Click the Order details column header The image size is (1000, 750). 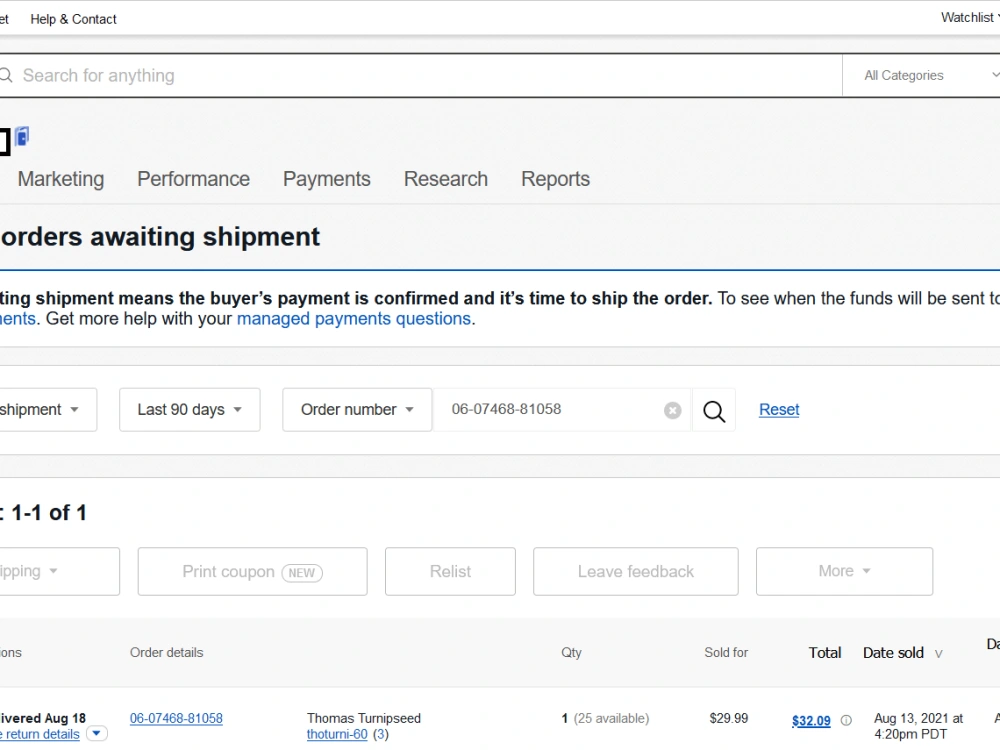[166, 652]
